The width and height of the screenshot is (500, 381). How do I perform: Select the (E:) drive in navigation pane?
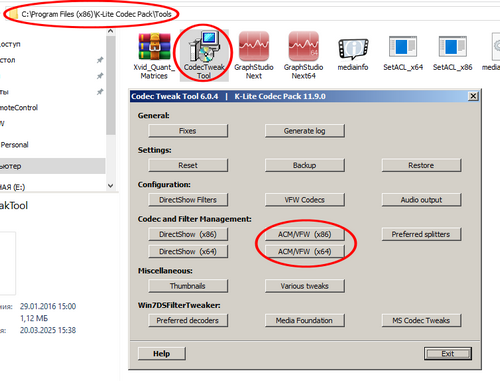tap(13, 187)
